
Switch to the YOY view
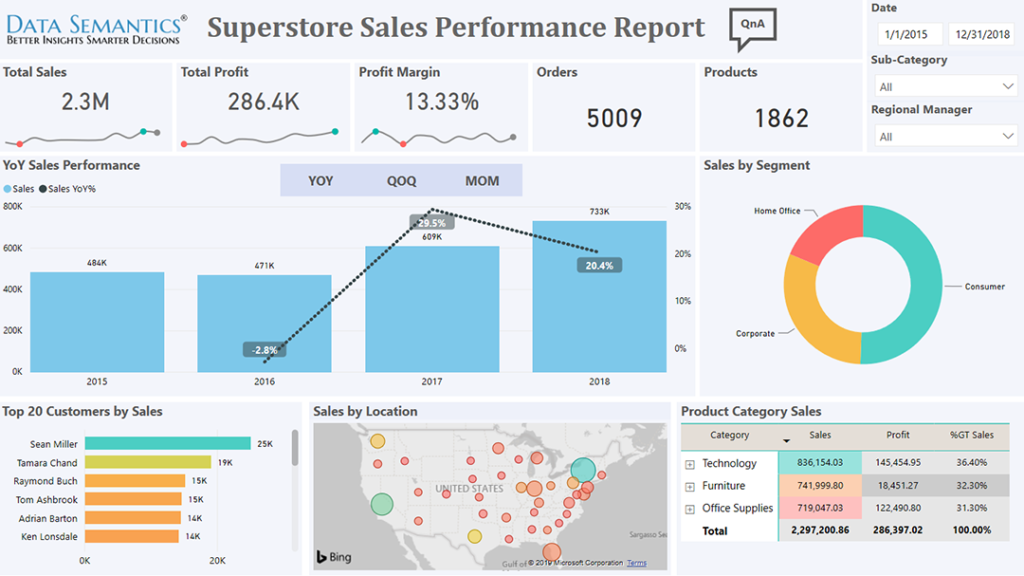click(x=319, y=181)
